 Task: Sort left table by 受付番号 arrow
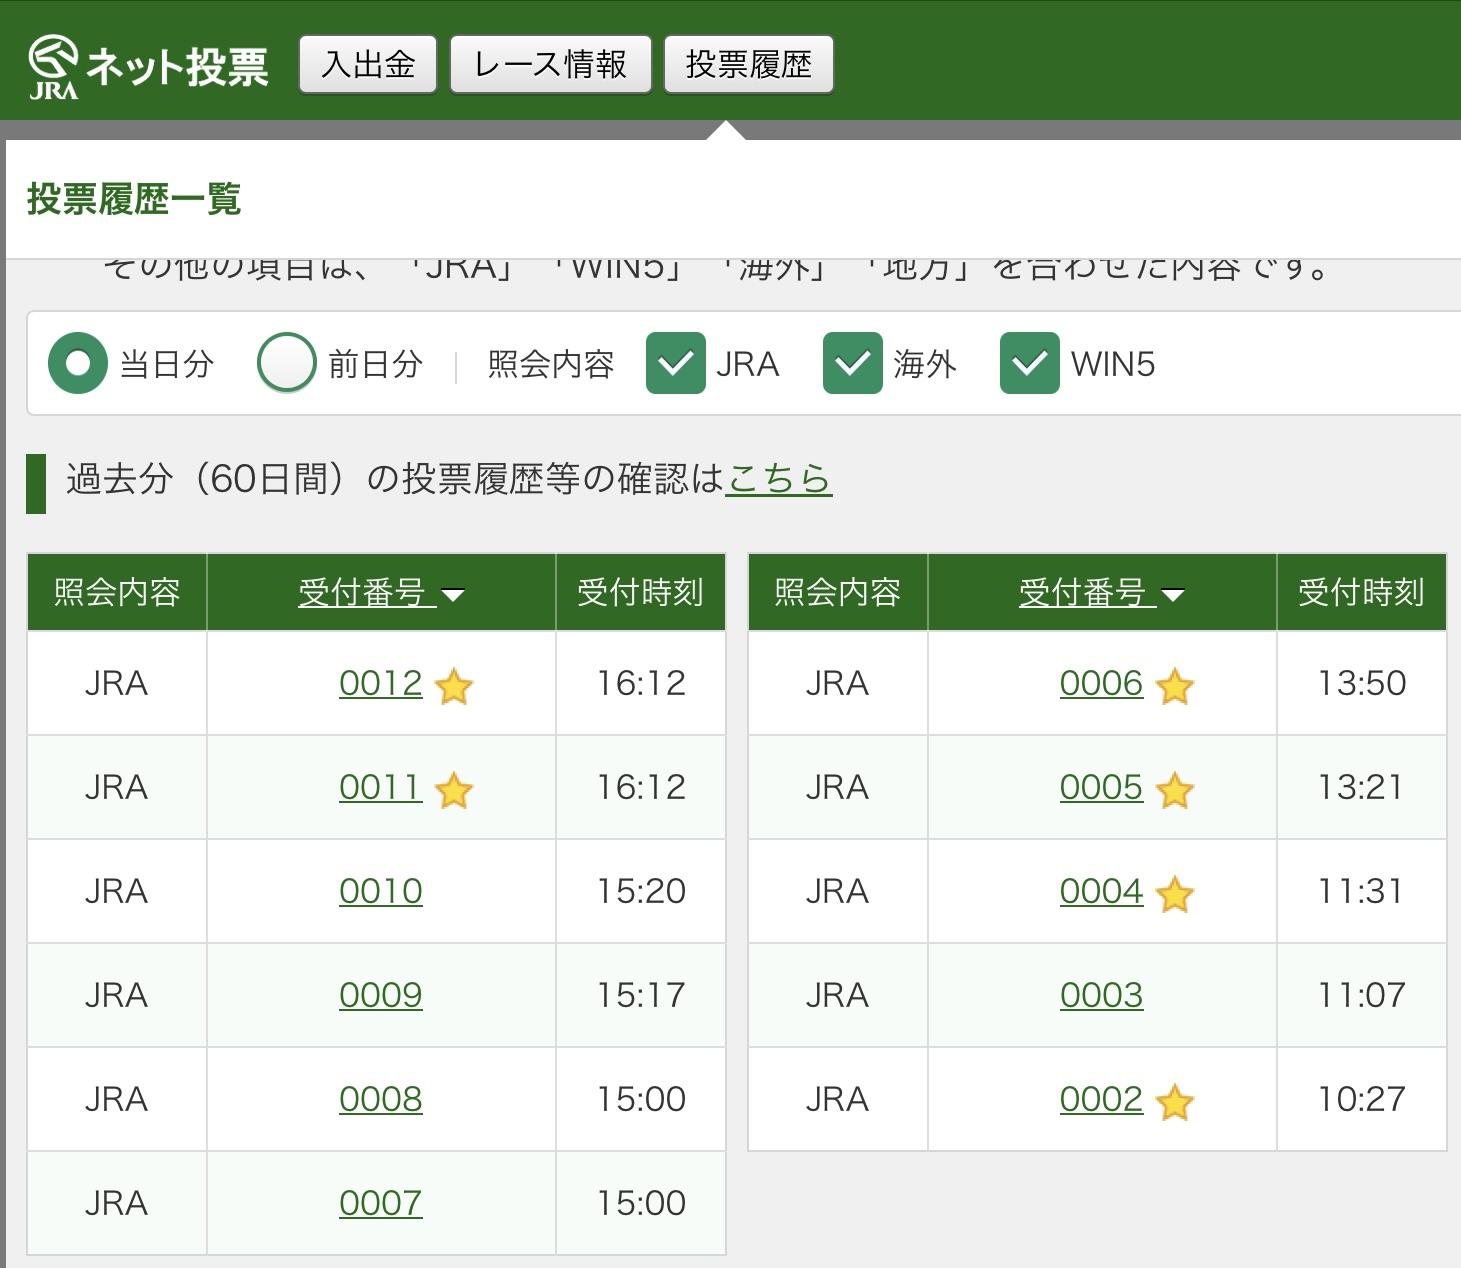[x=453, y=595]
